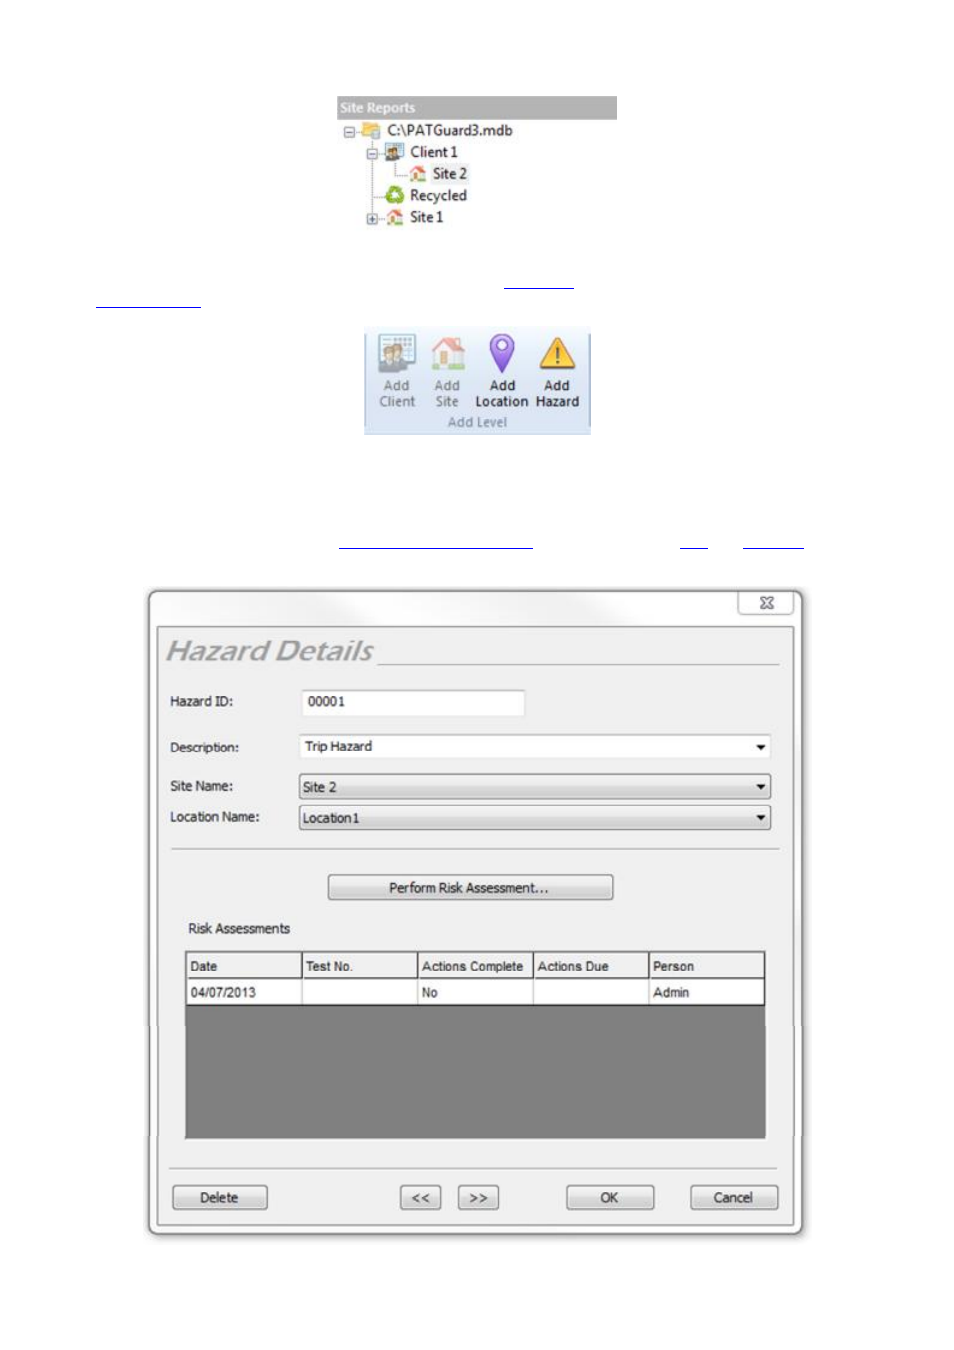954x1350 pixels.
Task: Expand the Site 1 tree node
Action: (372, 219)
